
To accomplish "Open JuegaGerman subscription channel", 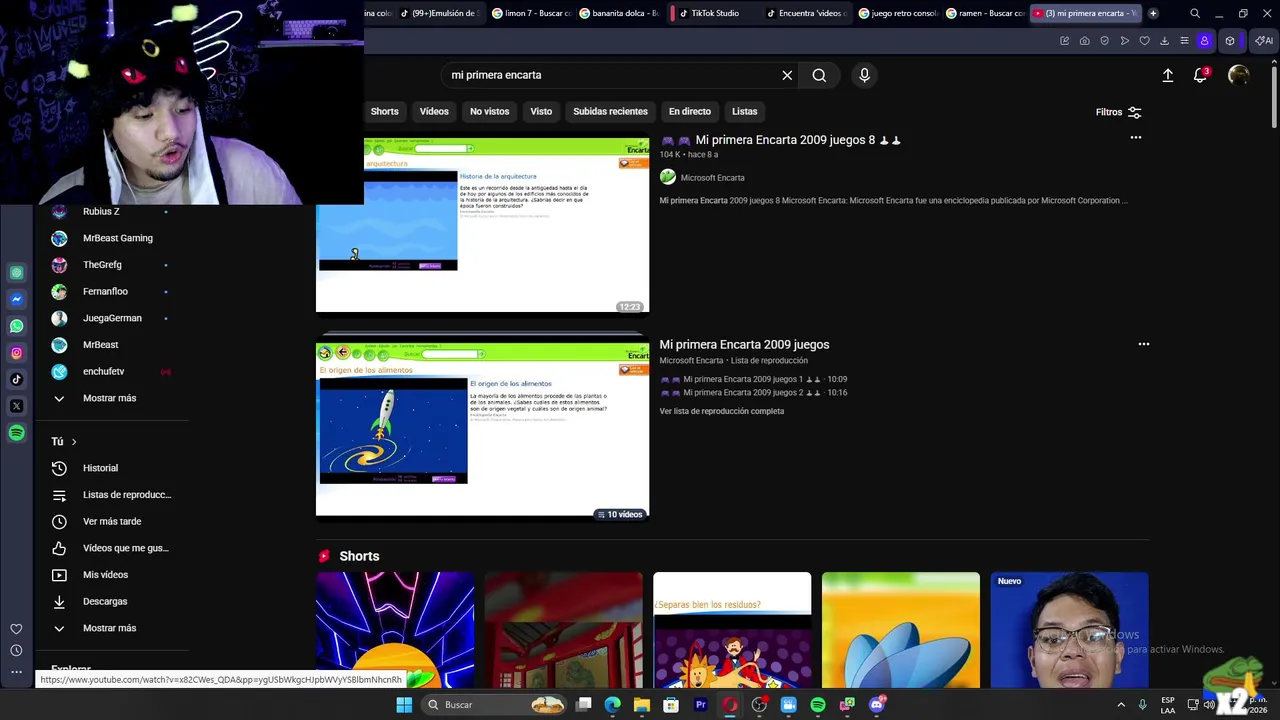I will point(112,318).
